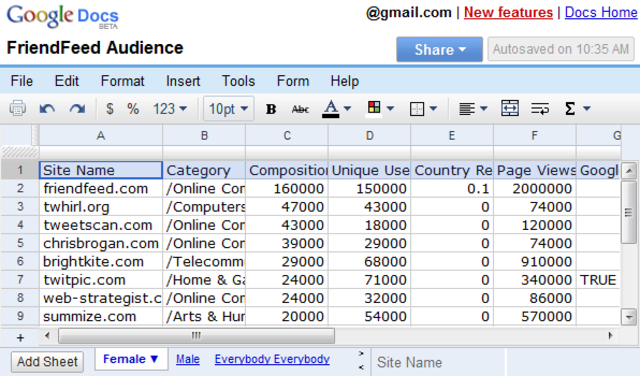The image size is (640, 376).
Task: Go to Docs Home link
Action: tap(601, 12)
